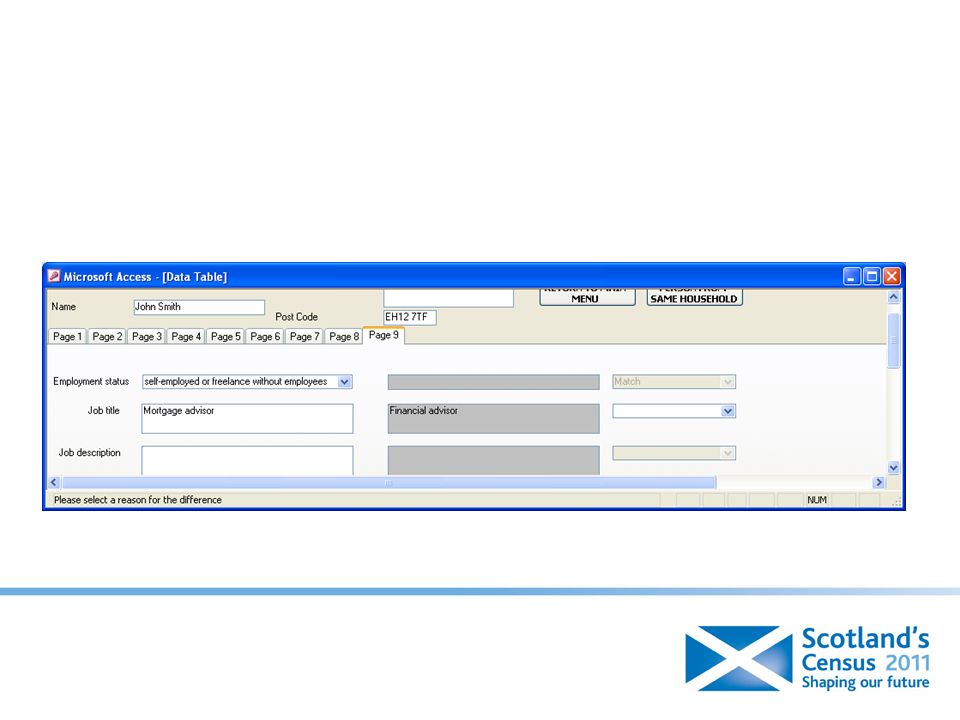Click the Return to Main Menu button
This screenshot has height=720, width=960.
coord(587,297)
